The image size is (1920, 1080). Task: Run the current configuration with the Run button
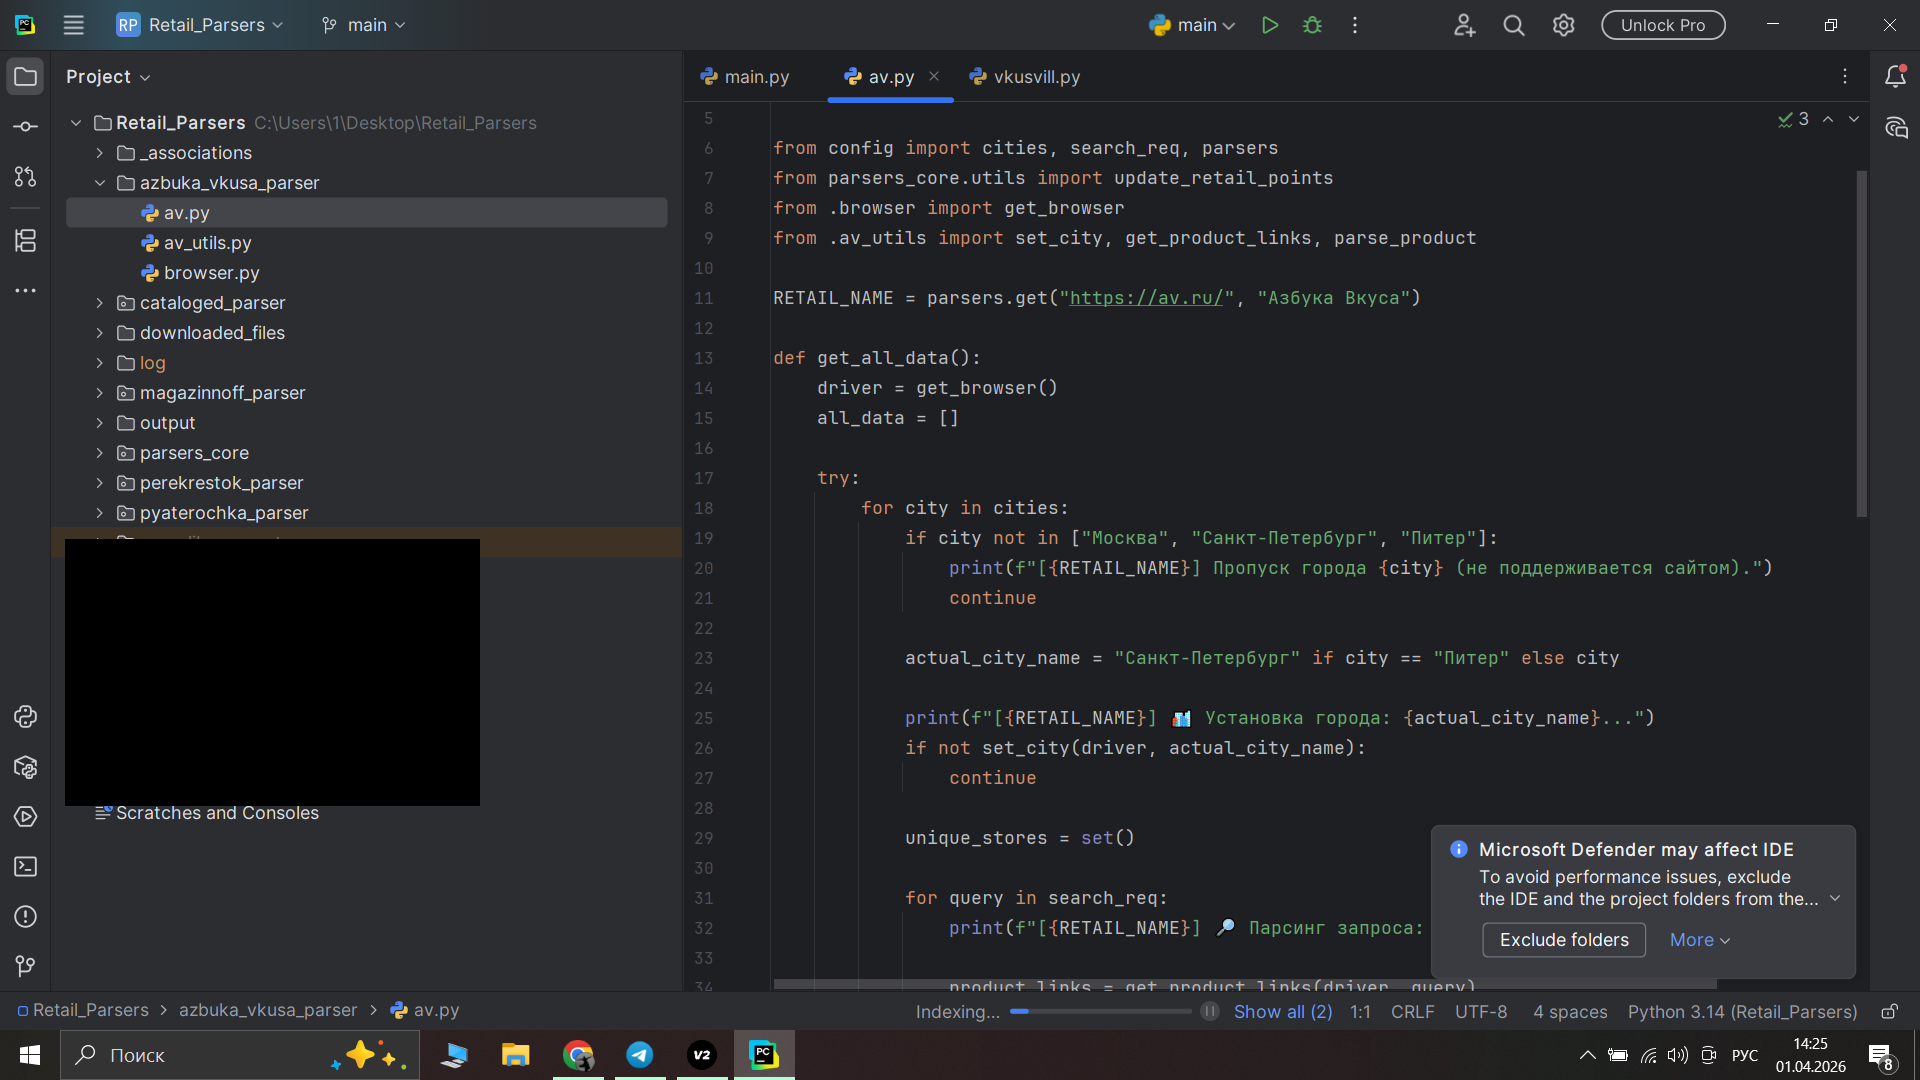pyautogui.click(x=1270, y=25)
